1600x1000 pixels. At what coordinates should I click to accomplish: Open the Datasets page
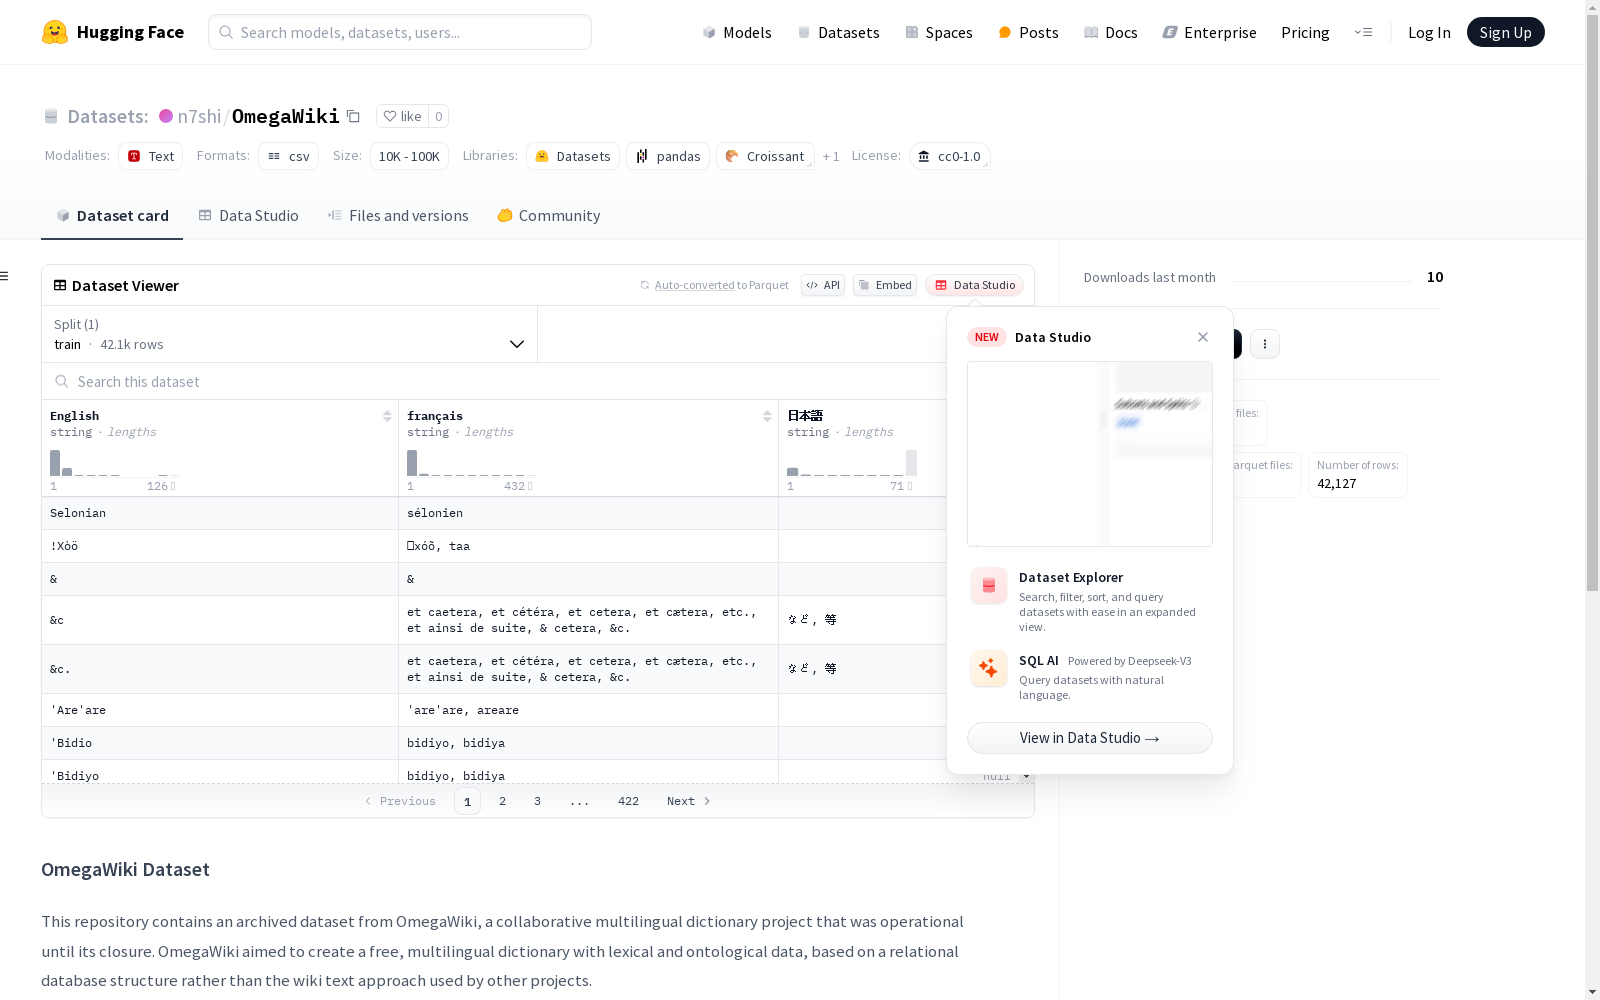coord(838,32)
